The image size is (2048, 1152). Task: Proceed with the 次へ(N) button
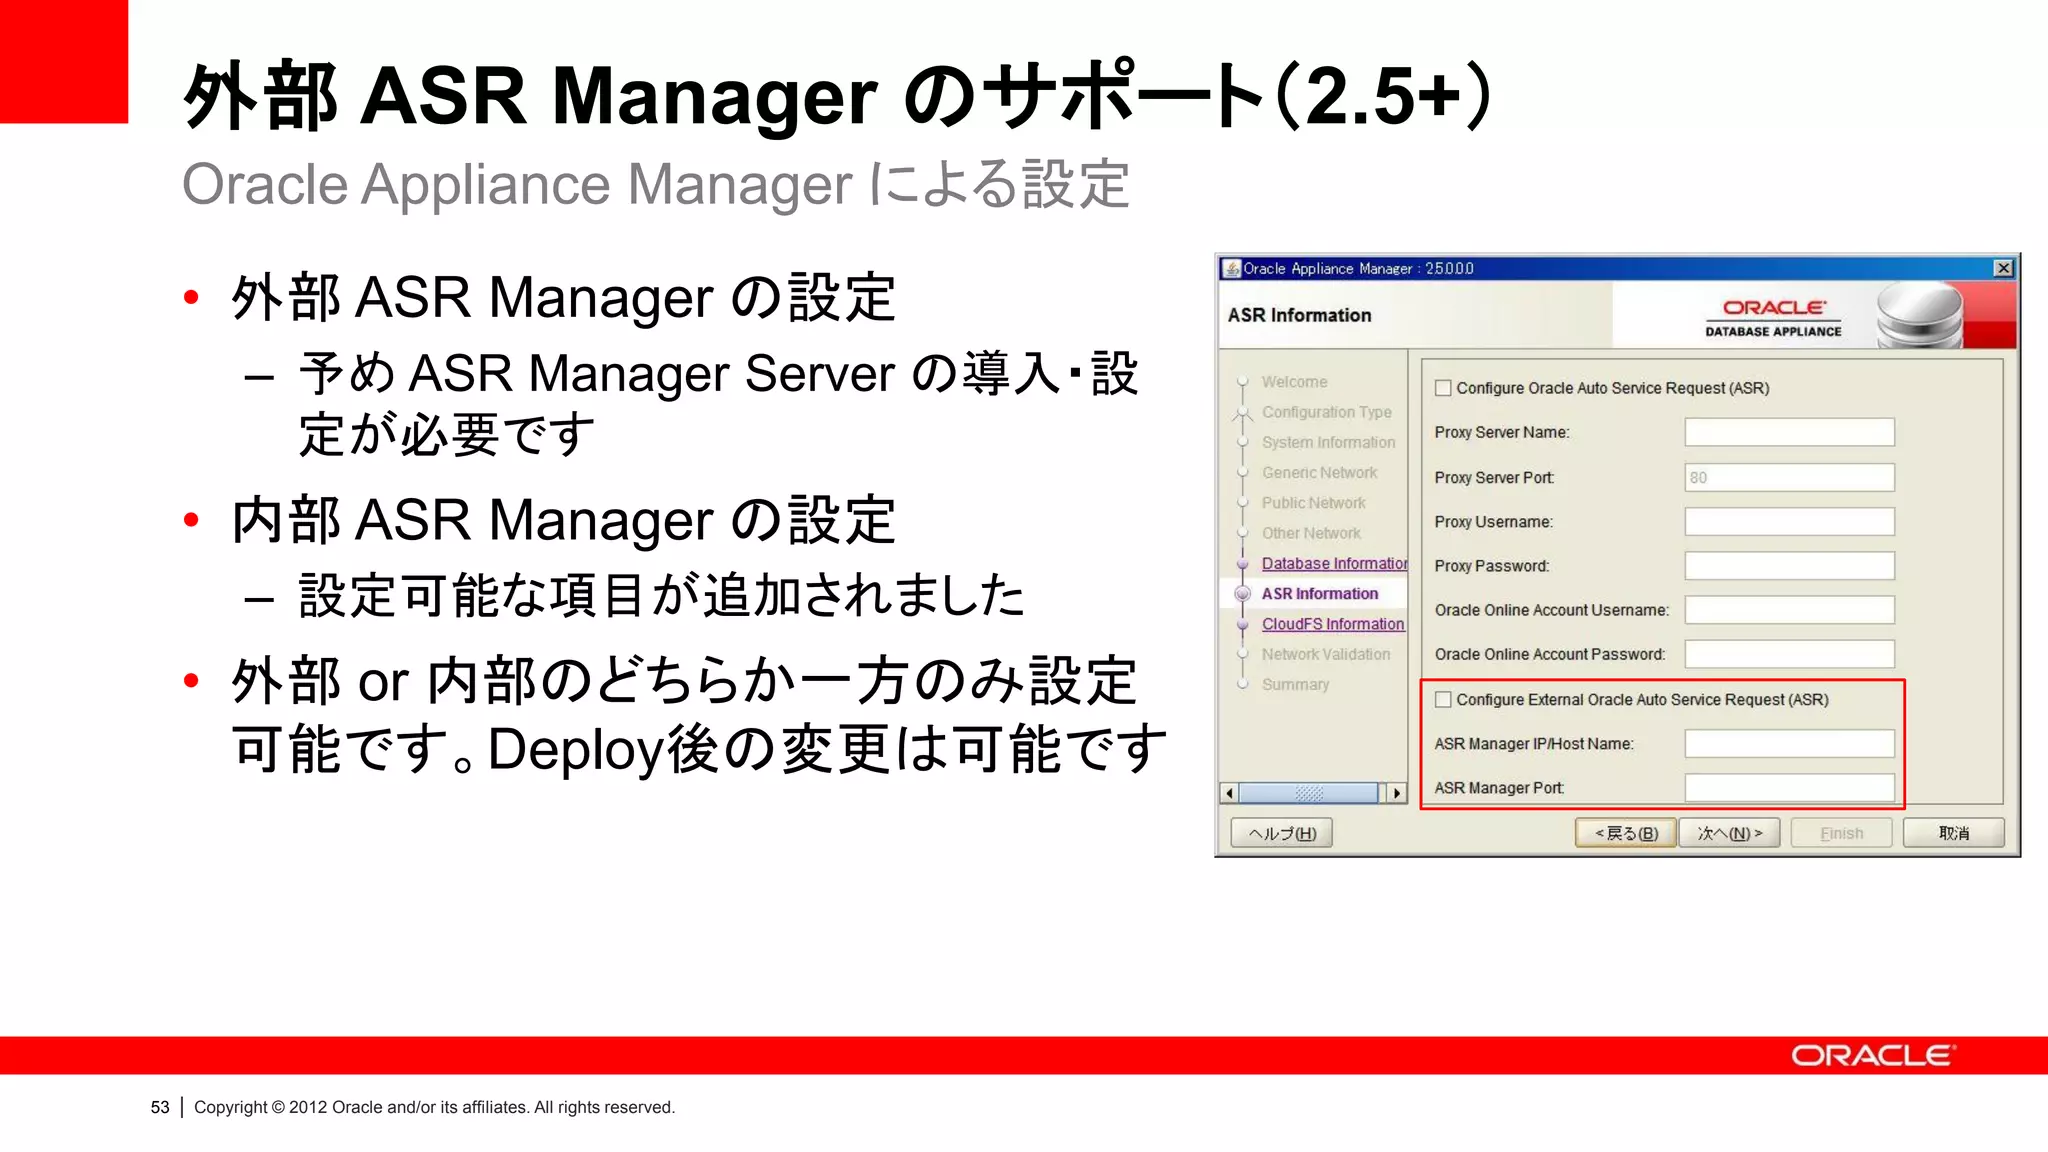1730,833
